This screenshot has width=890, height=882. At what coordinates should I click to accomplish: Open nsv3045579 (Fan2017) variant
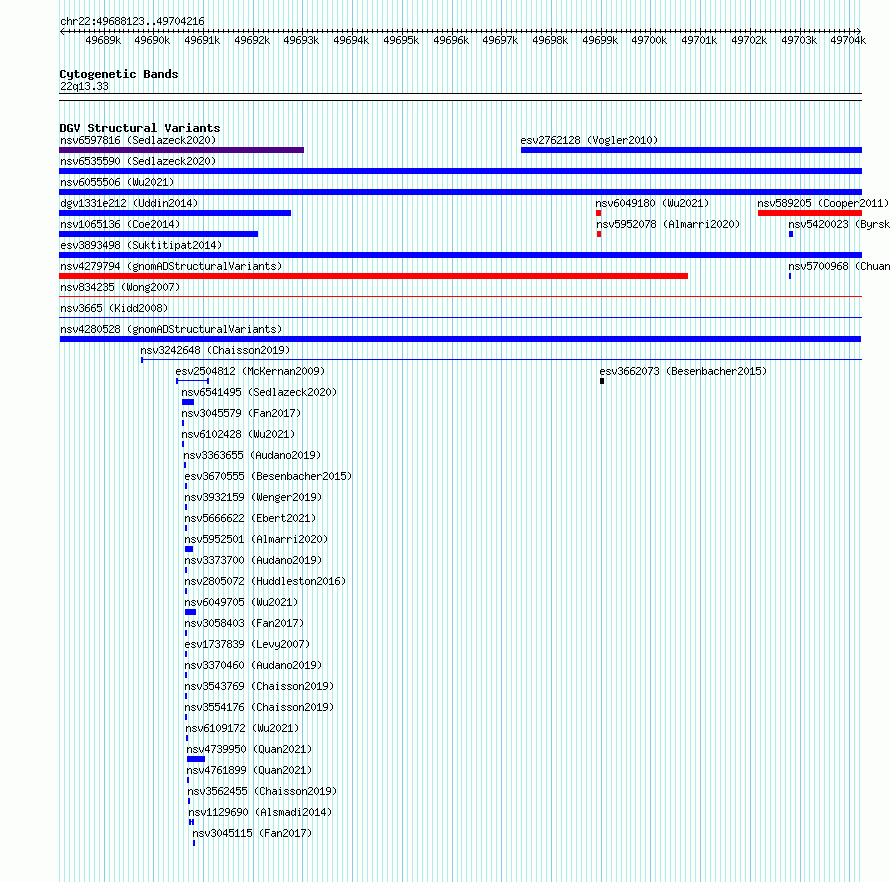(x=241, y=413)
